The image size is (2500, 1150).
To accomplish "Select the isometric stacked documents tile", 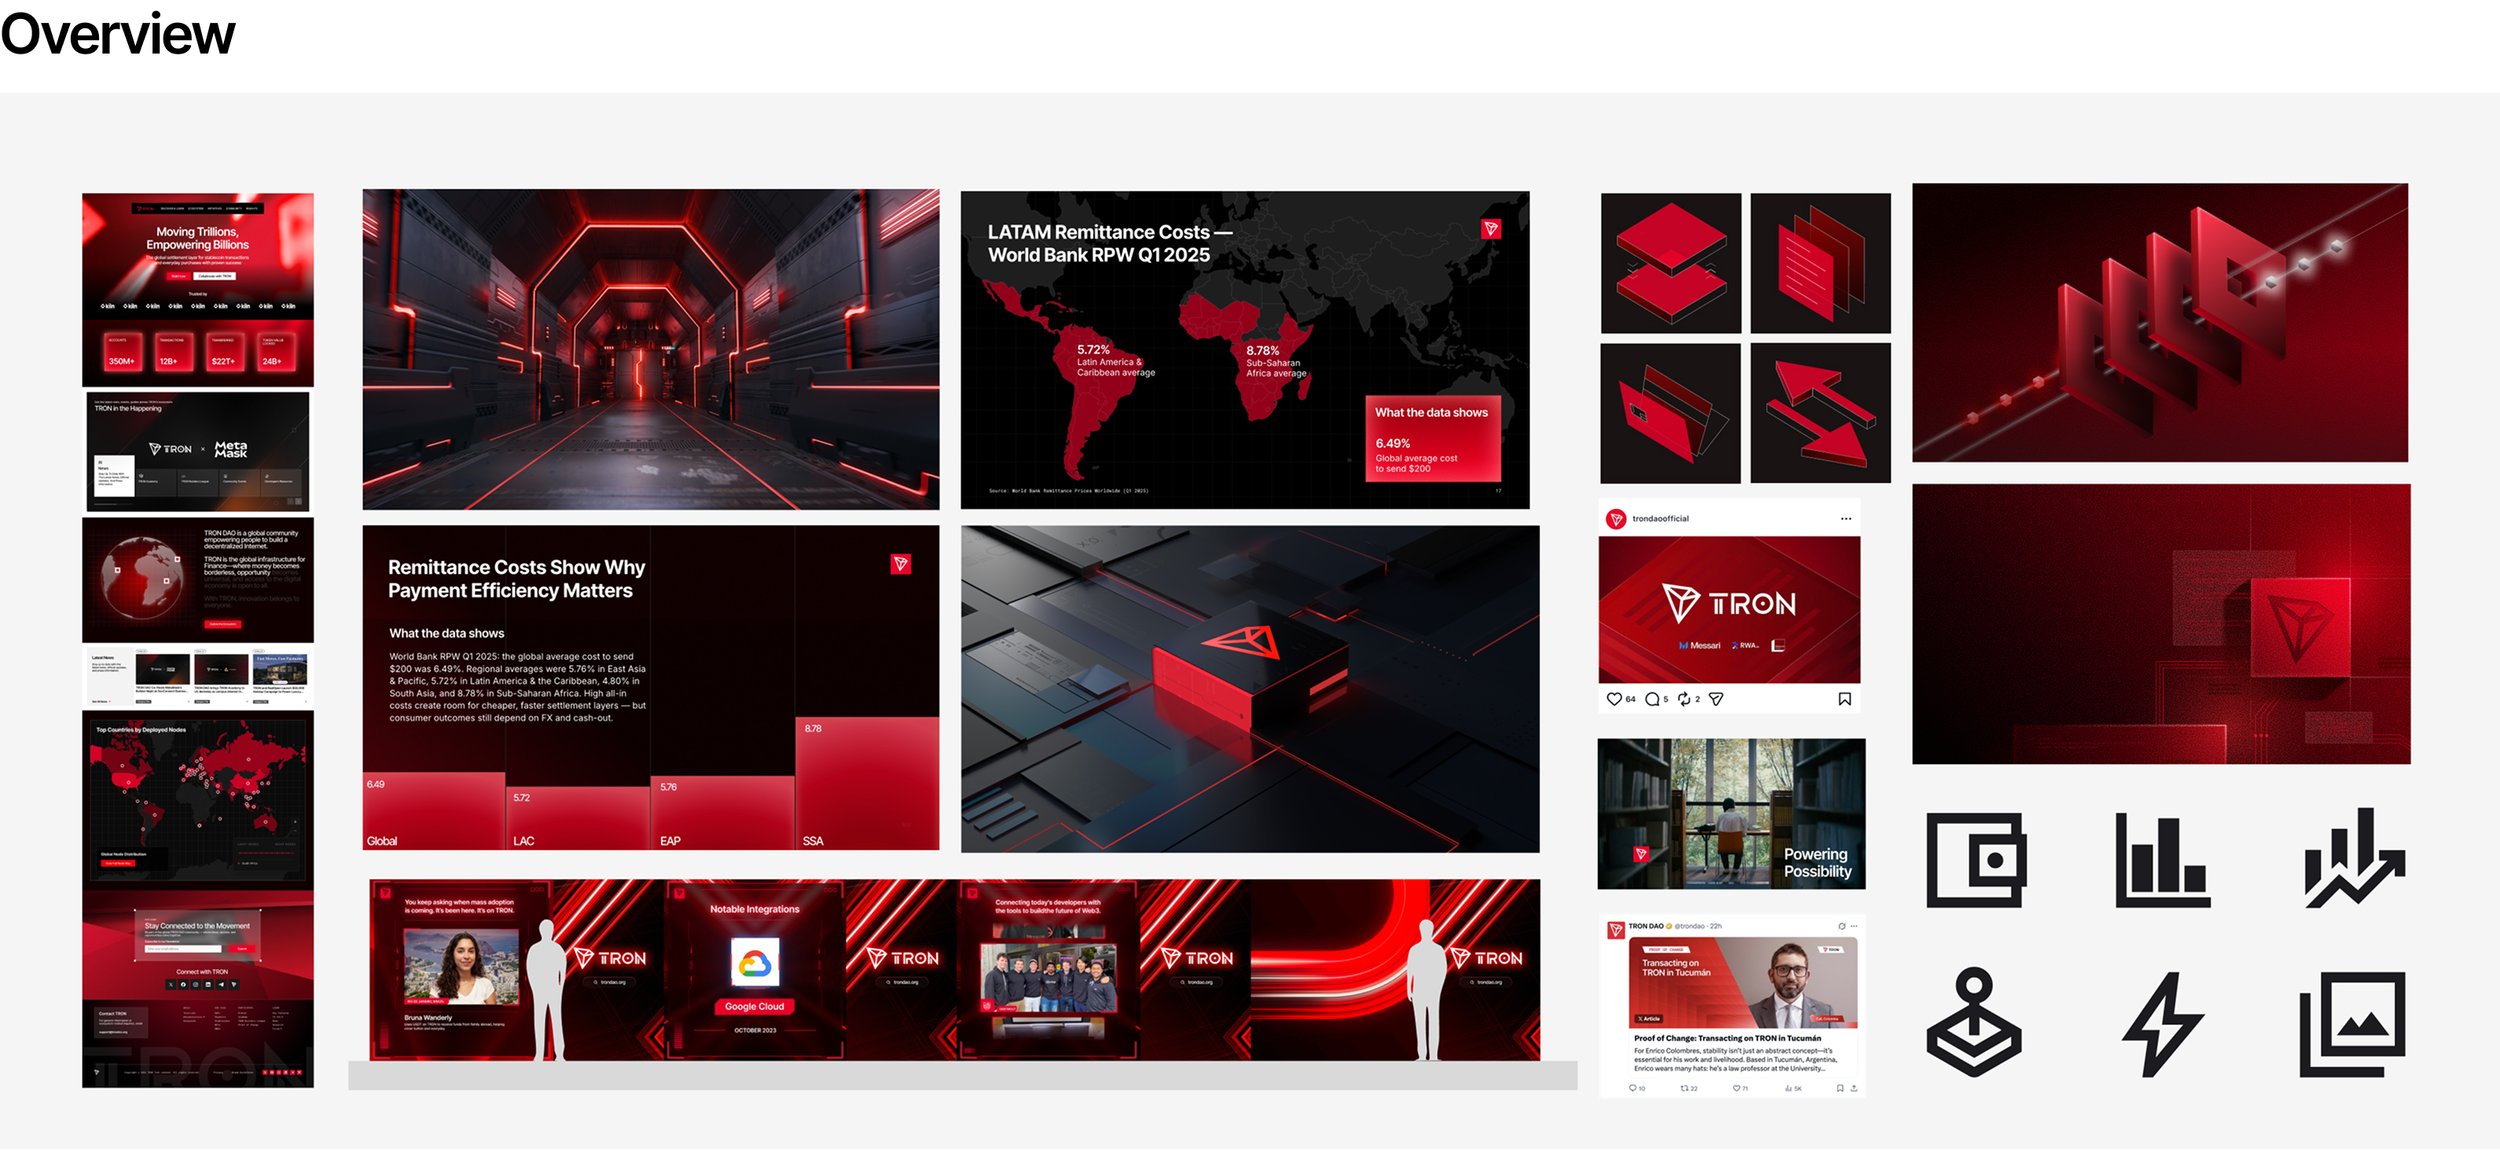I will point(1821,263).
